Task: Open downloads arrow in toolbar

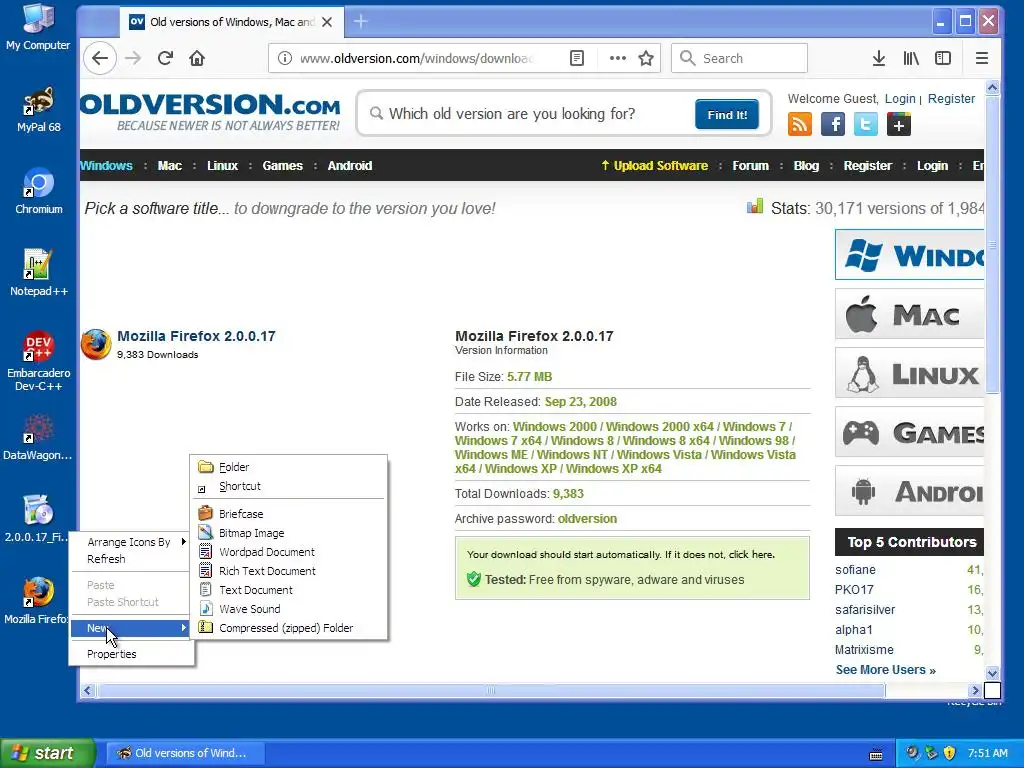Action: pos(879,58)
